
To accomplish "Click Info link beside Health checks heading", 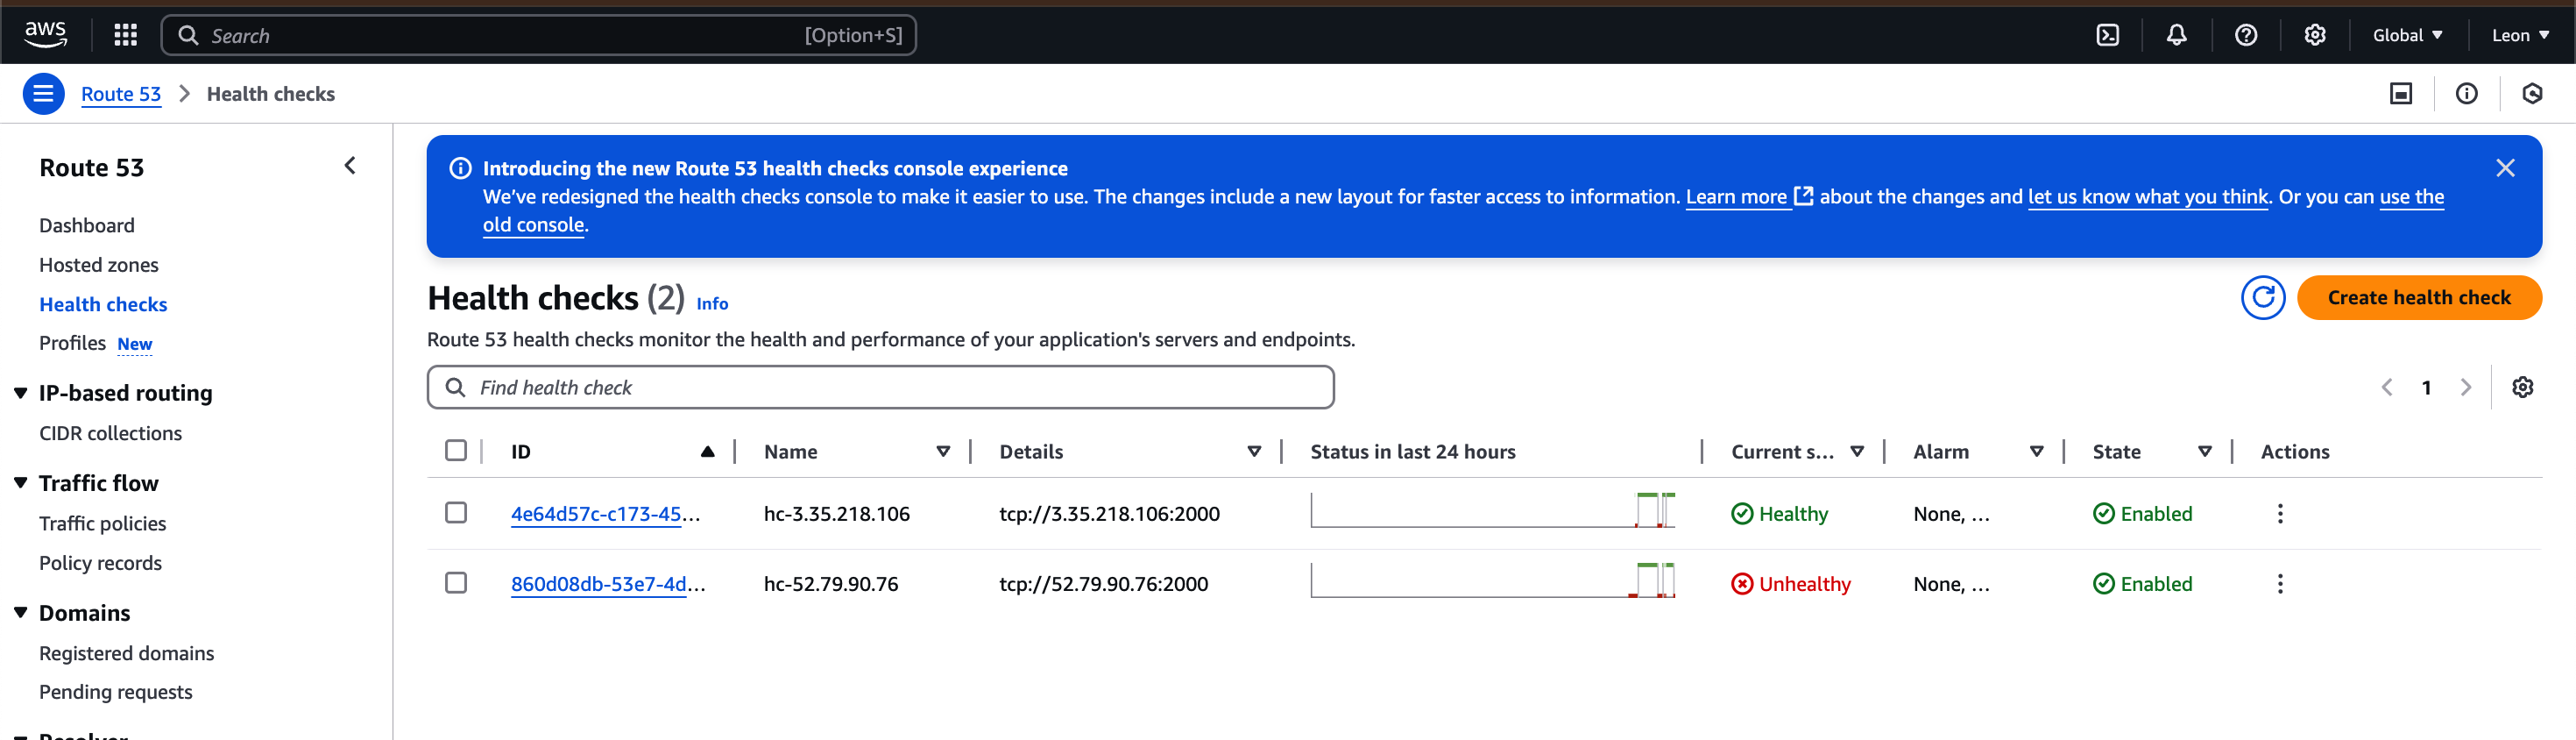I will [x=712, y=304].
